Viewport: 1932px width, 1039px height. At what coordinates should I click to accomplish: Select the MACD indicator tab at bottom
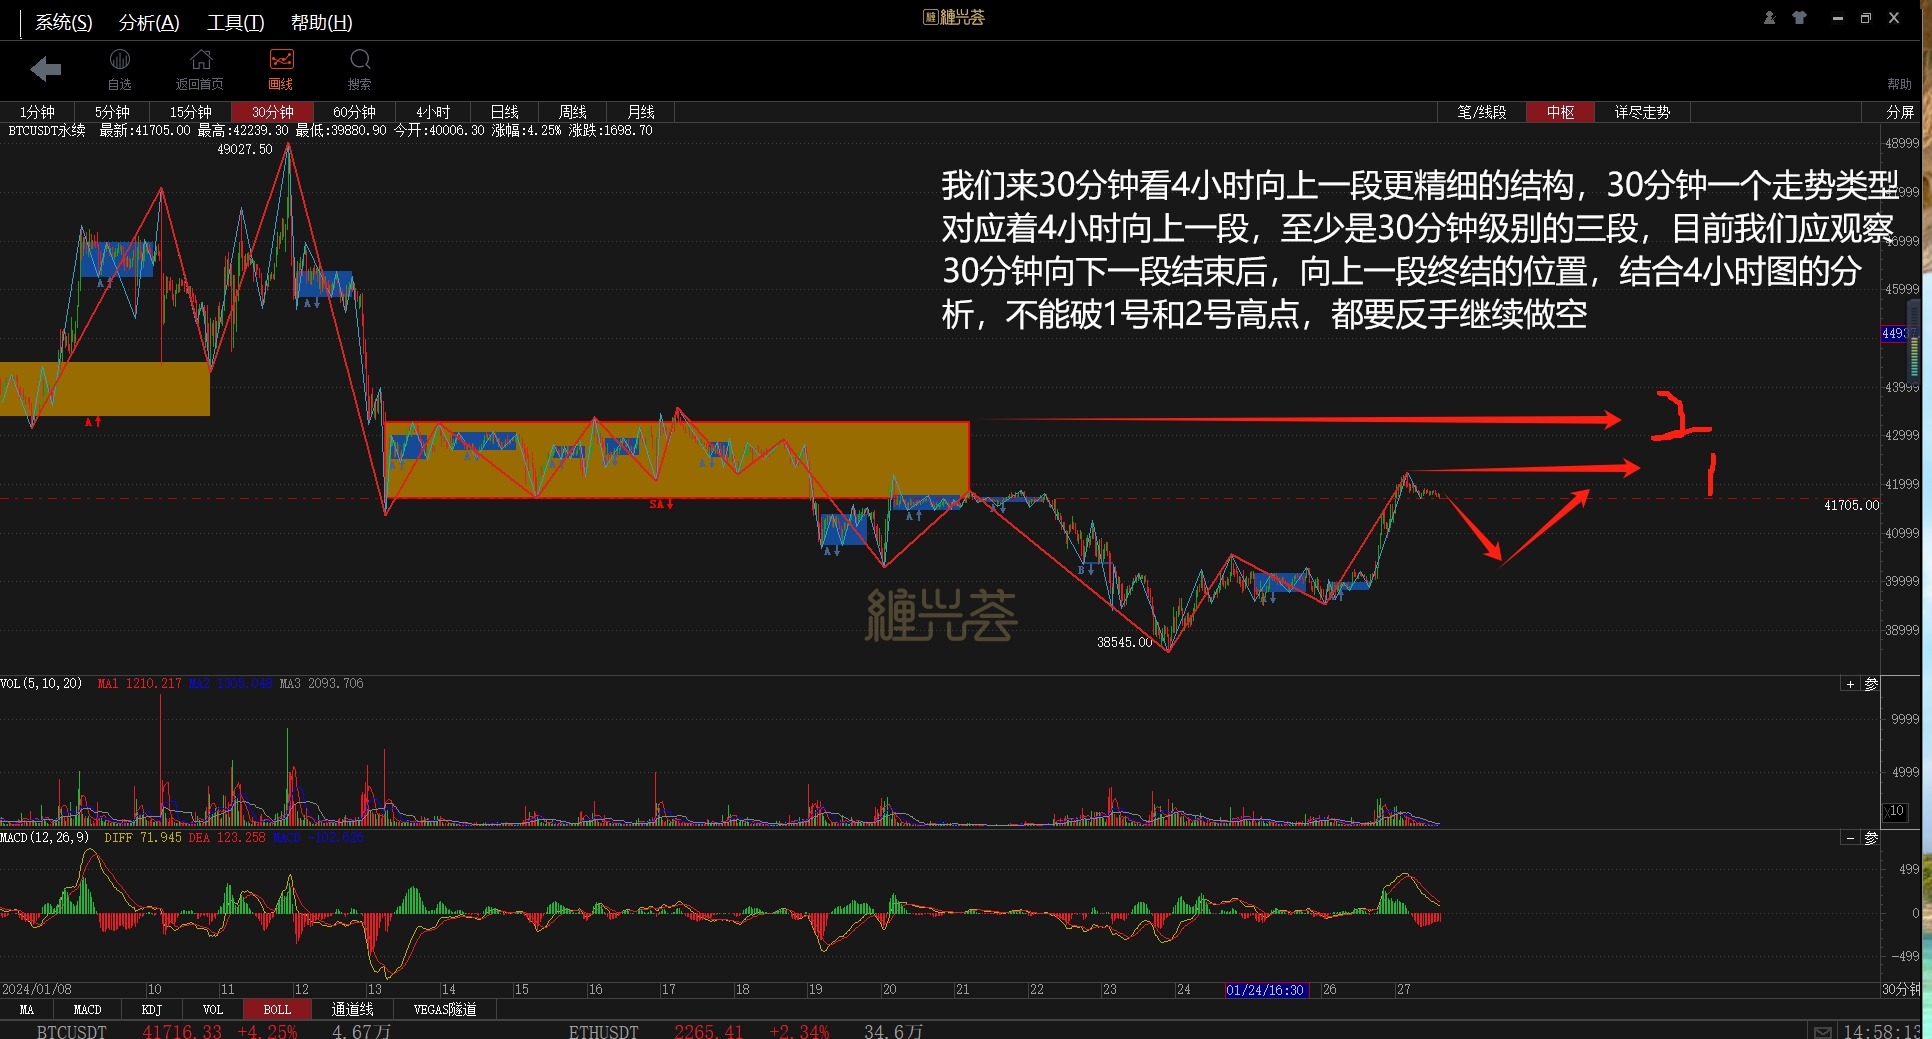pyautogui.click(x=87, y=1009)
